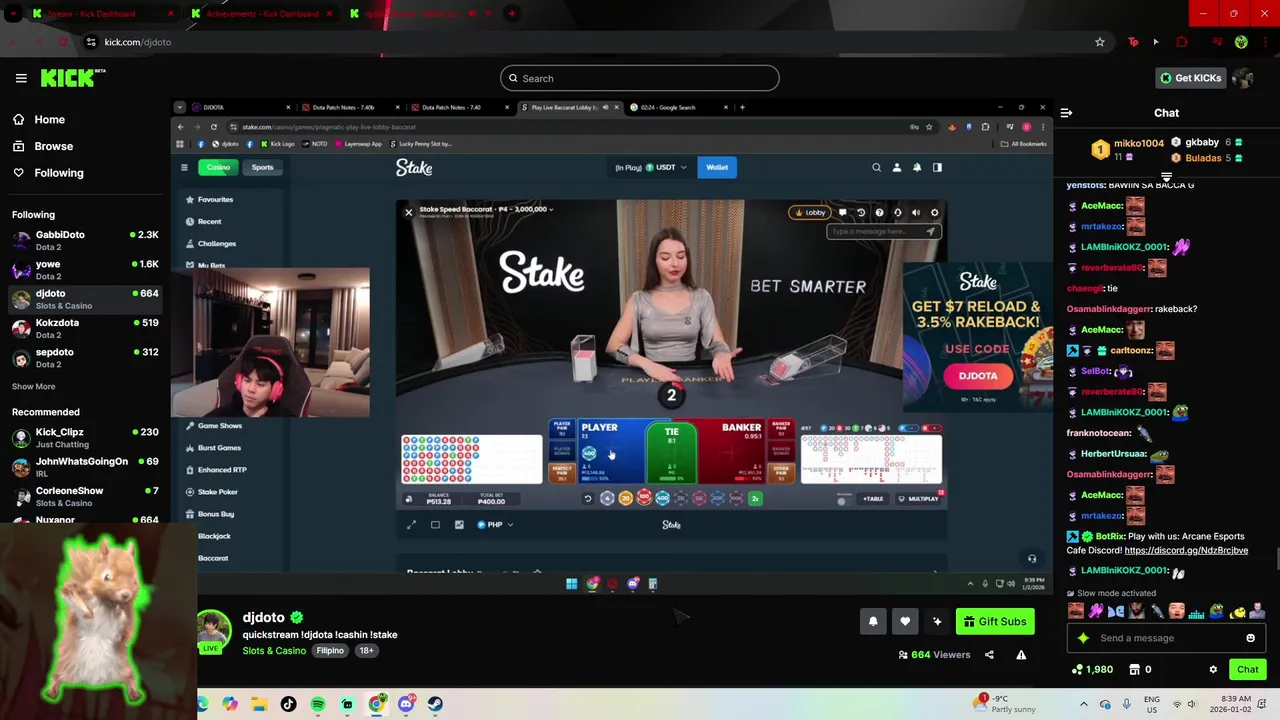Open the emoji picker in chat input
The image size is (1280, 720).
tap(1250, 638)
